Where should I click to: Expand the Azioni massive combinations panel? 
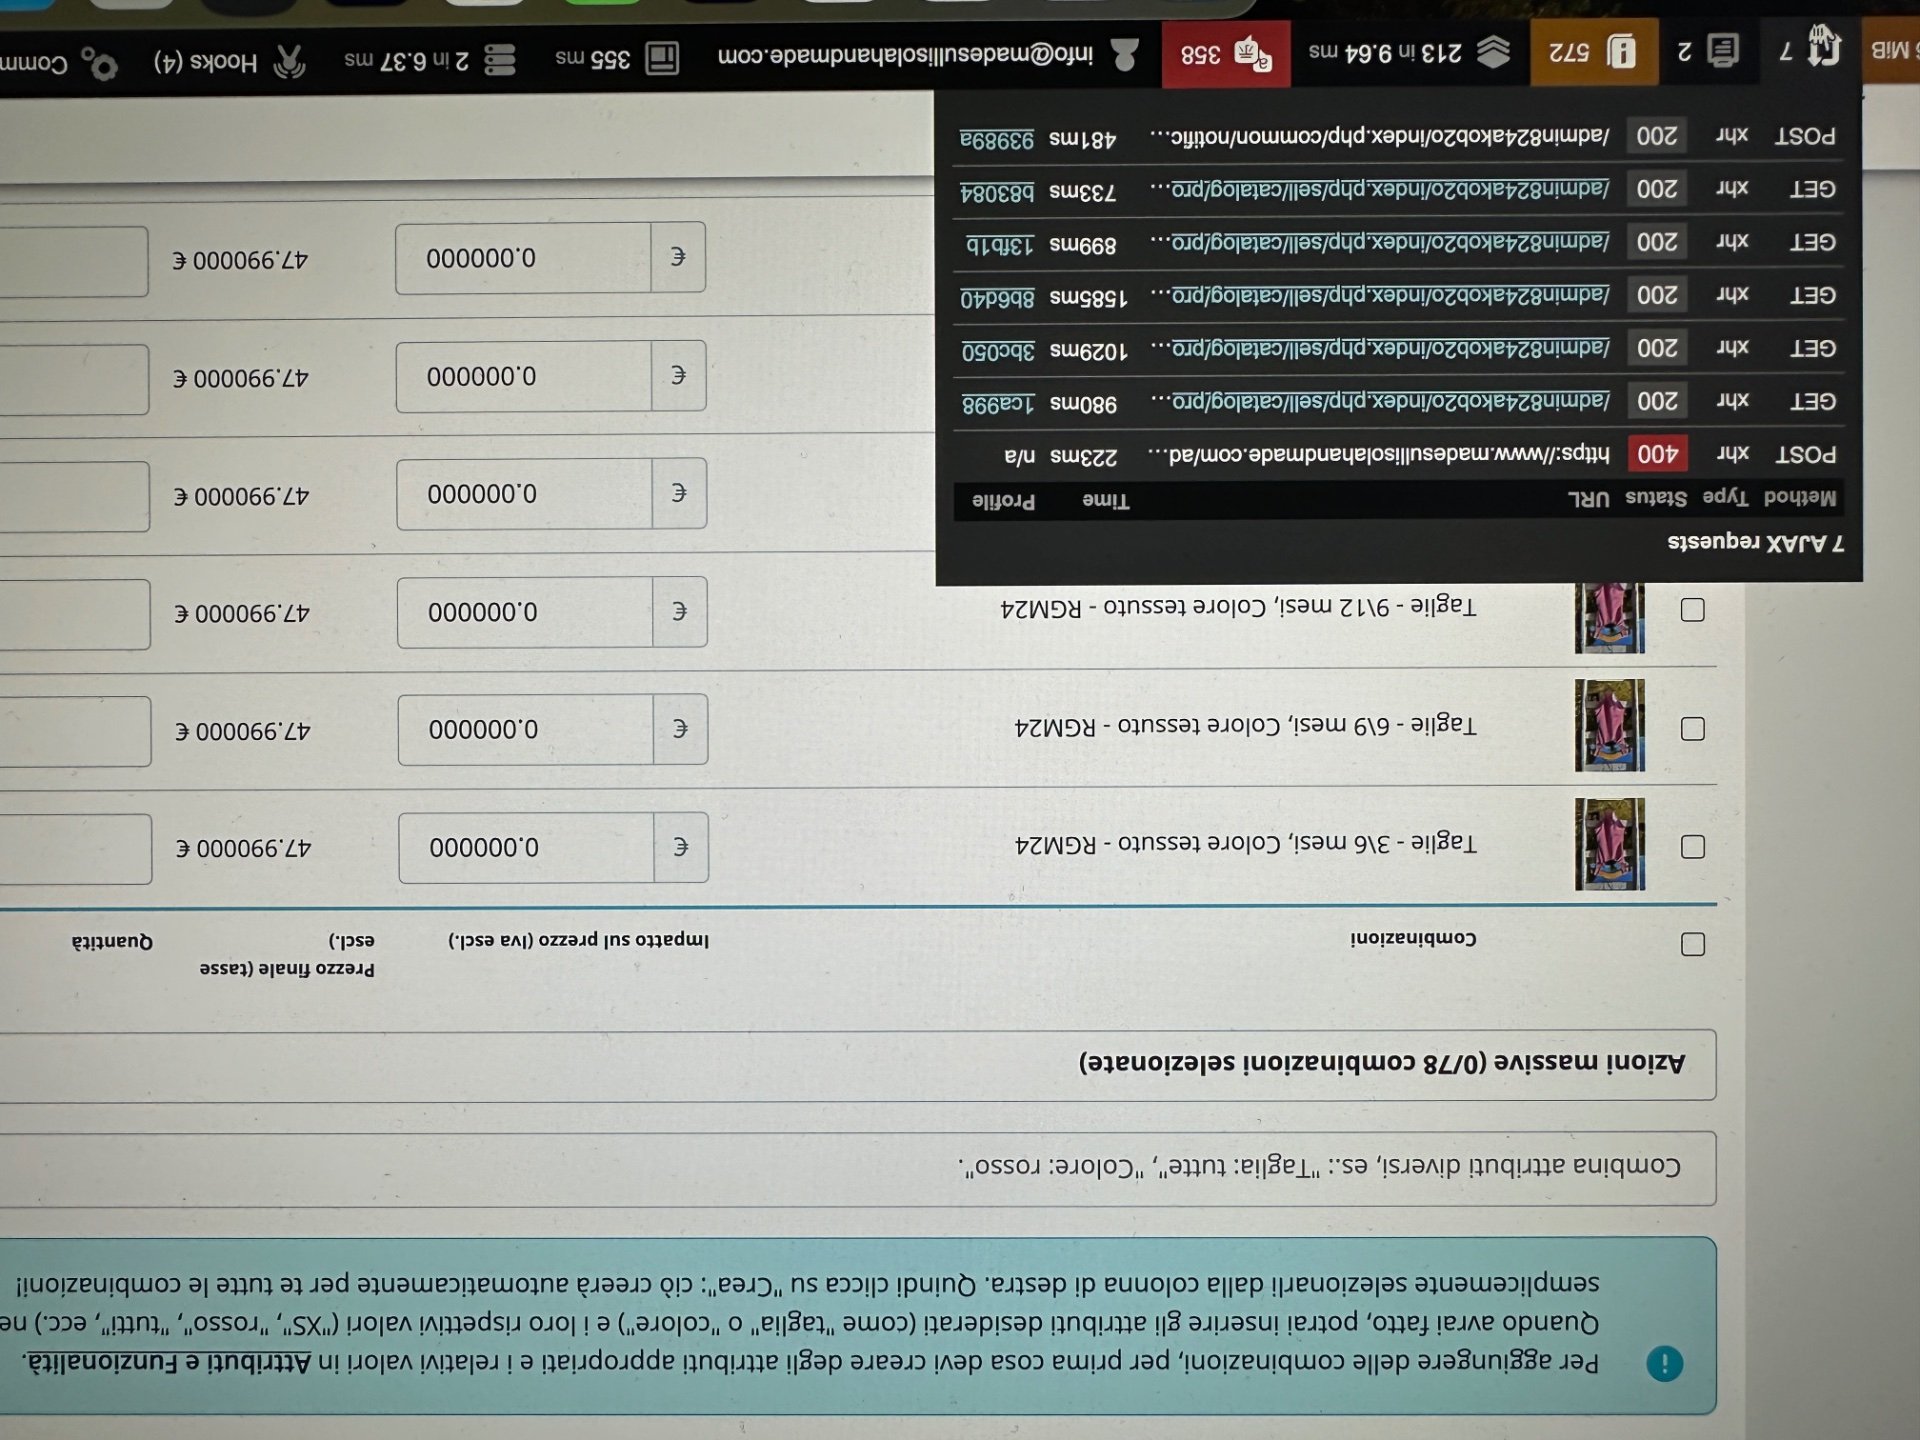pyautogui.click(x=1380, y=1062)
